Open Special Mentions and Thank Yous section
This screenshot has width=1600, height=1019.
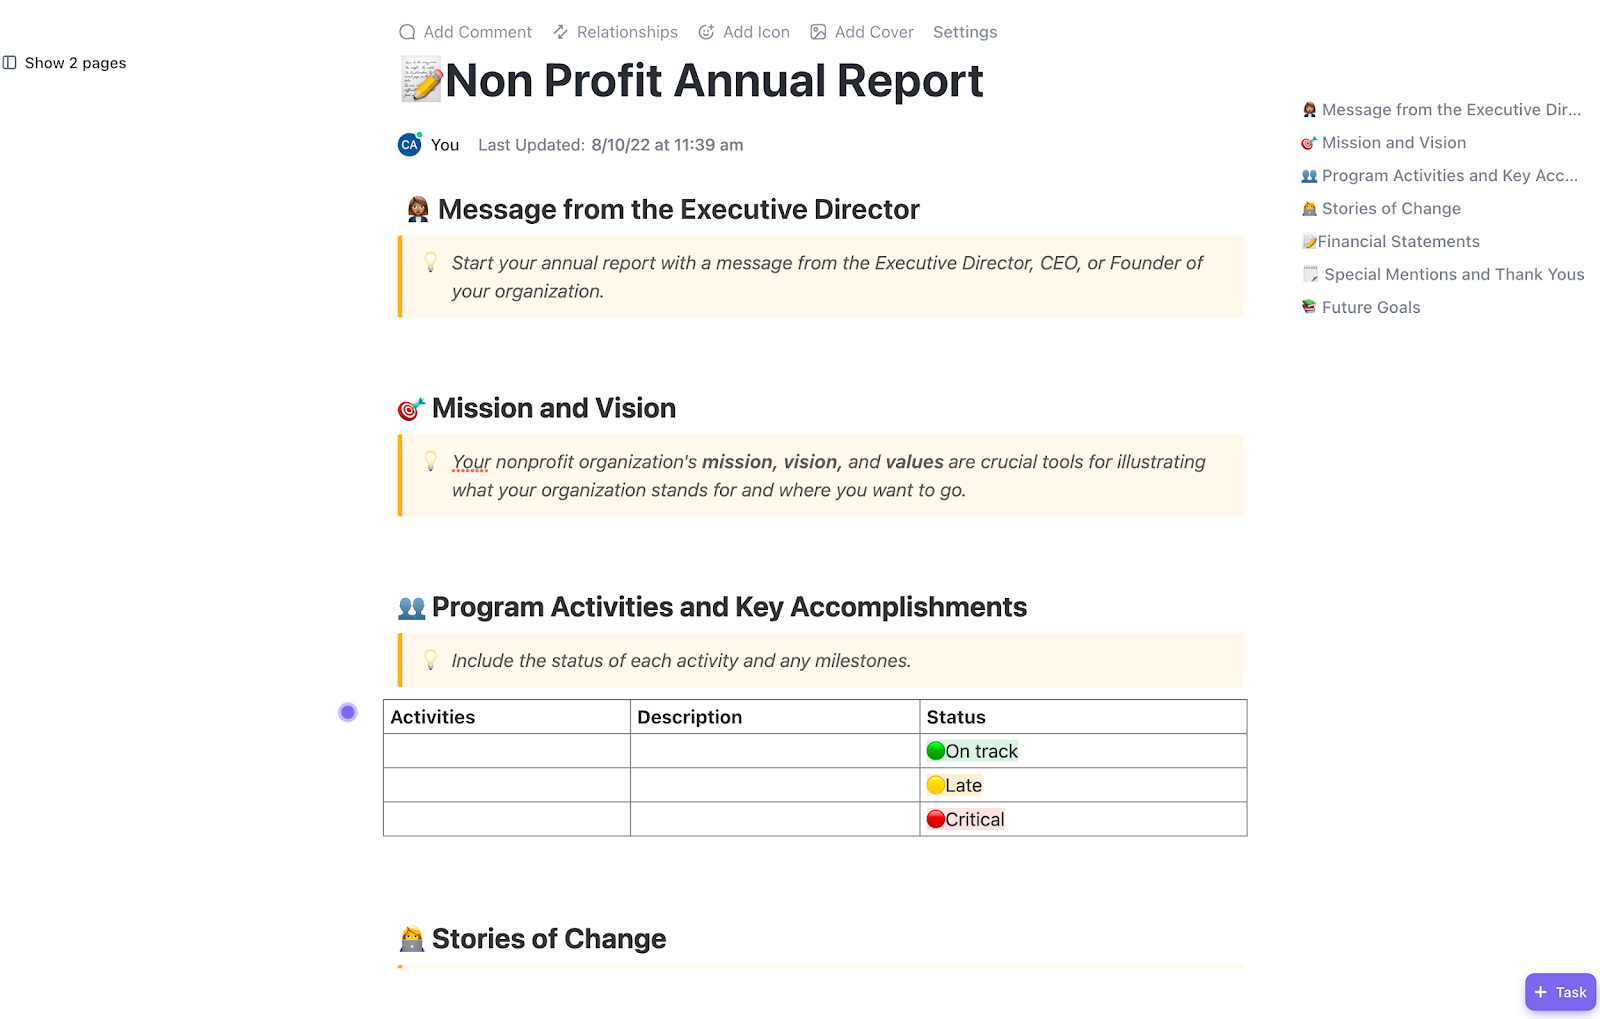(1453, 275)
